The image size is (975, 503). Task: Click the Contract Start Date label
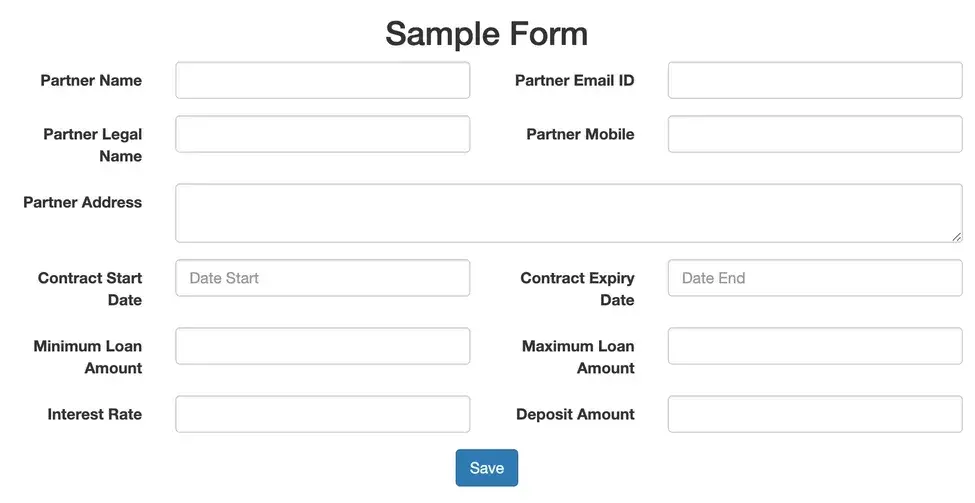pos(90,289)
